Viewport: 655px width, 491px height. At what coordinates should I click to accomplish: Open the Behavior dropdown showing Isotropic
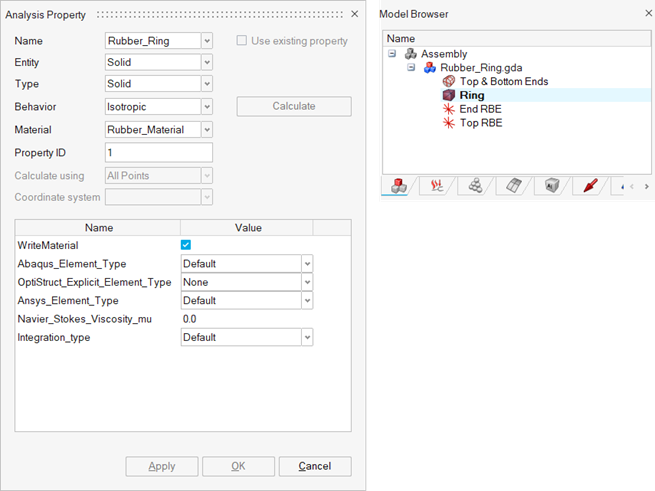coord(207,107)
